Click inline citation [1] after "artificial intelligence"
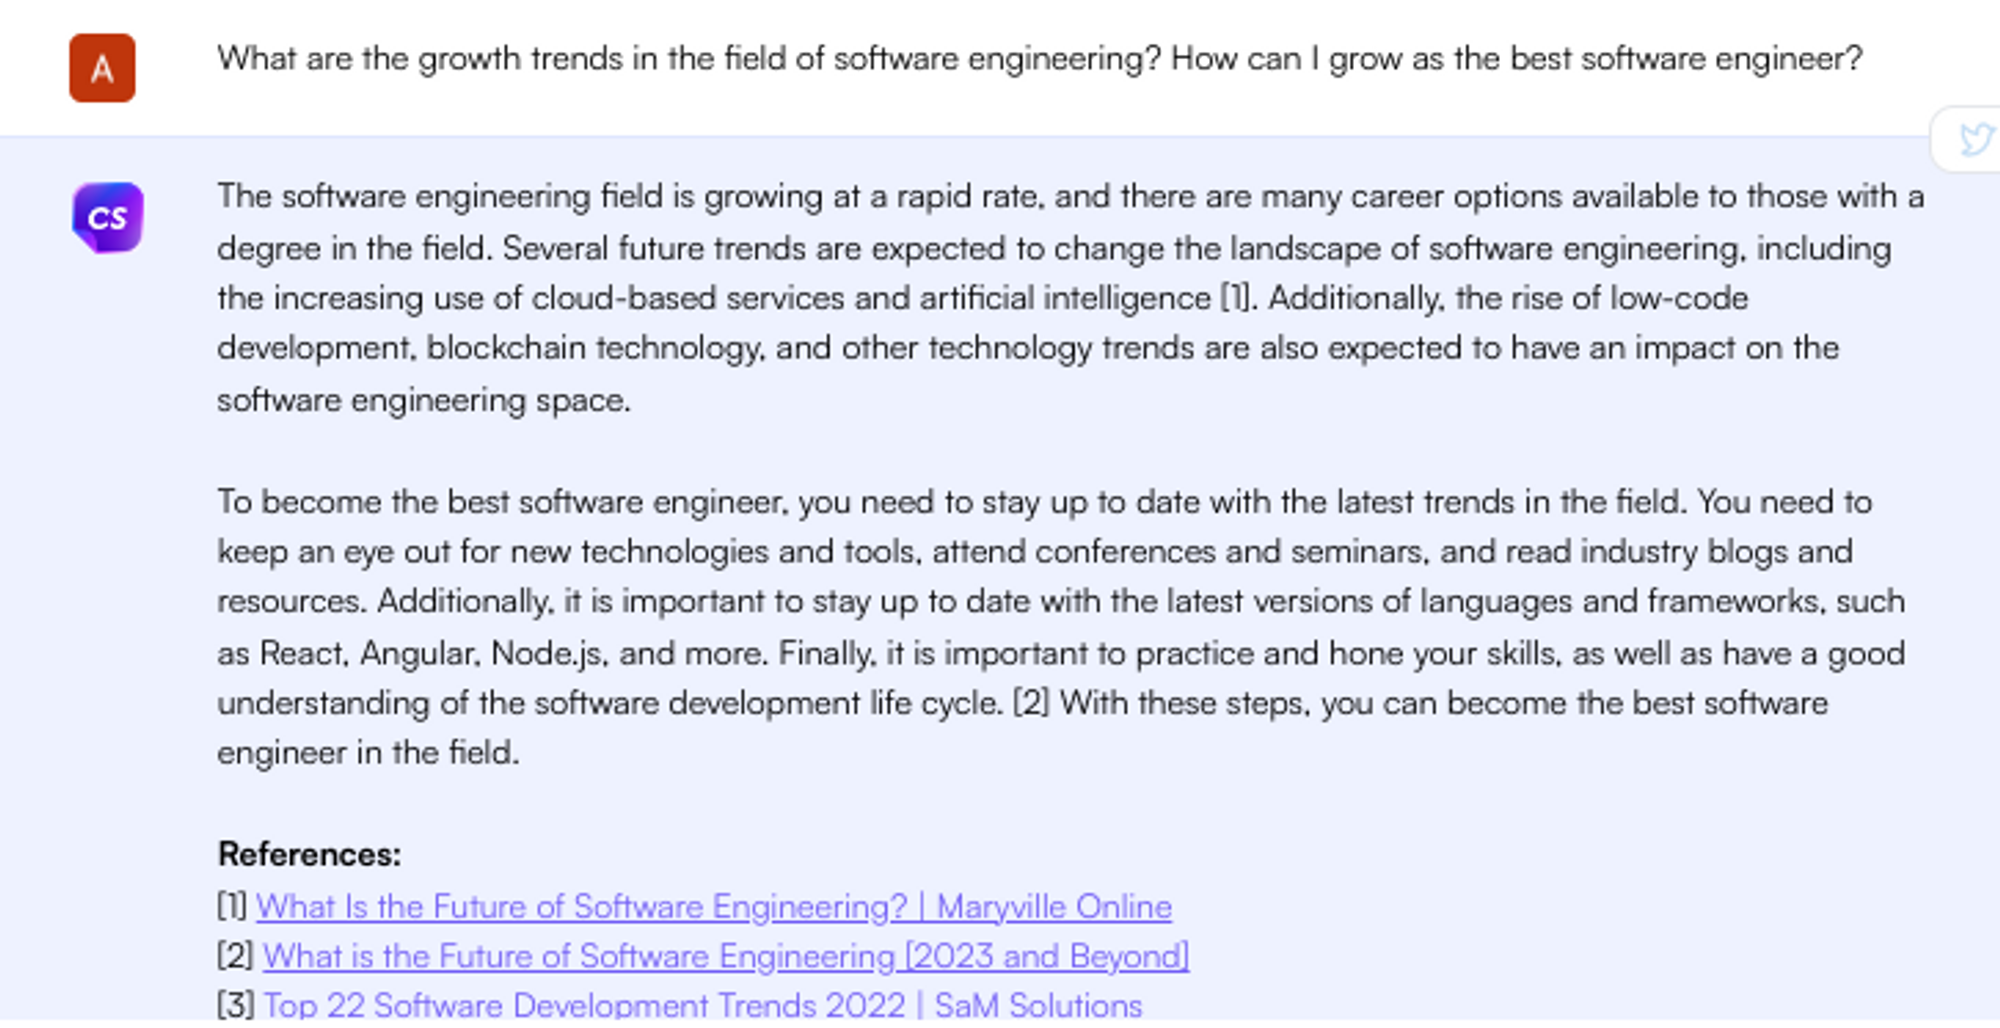This screenshot has height=1028, width=2000. (x=1235, y=298)
